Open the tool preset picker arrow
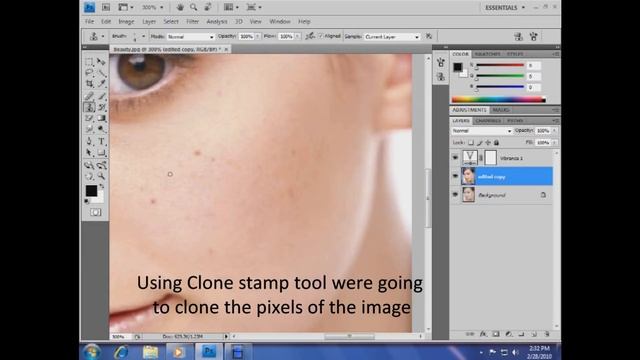Image resolution: width=640 pixels, height=360 pixels. coord(103,36)
